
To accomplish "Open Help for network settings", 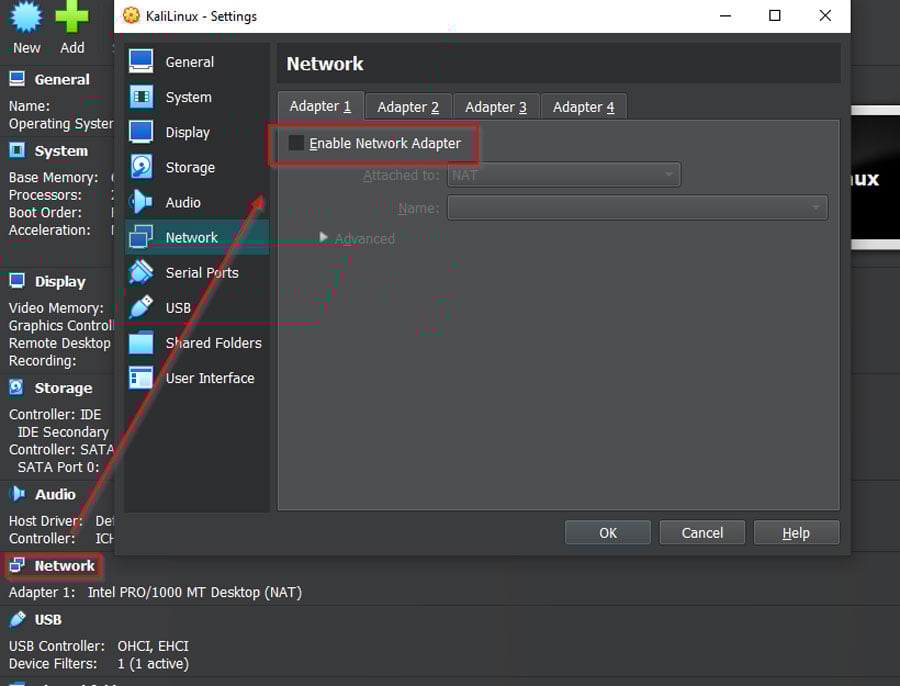I will pos(796,533).
